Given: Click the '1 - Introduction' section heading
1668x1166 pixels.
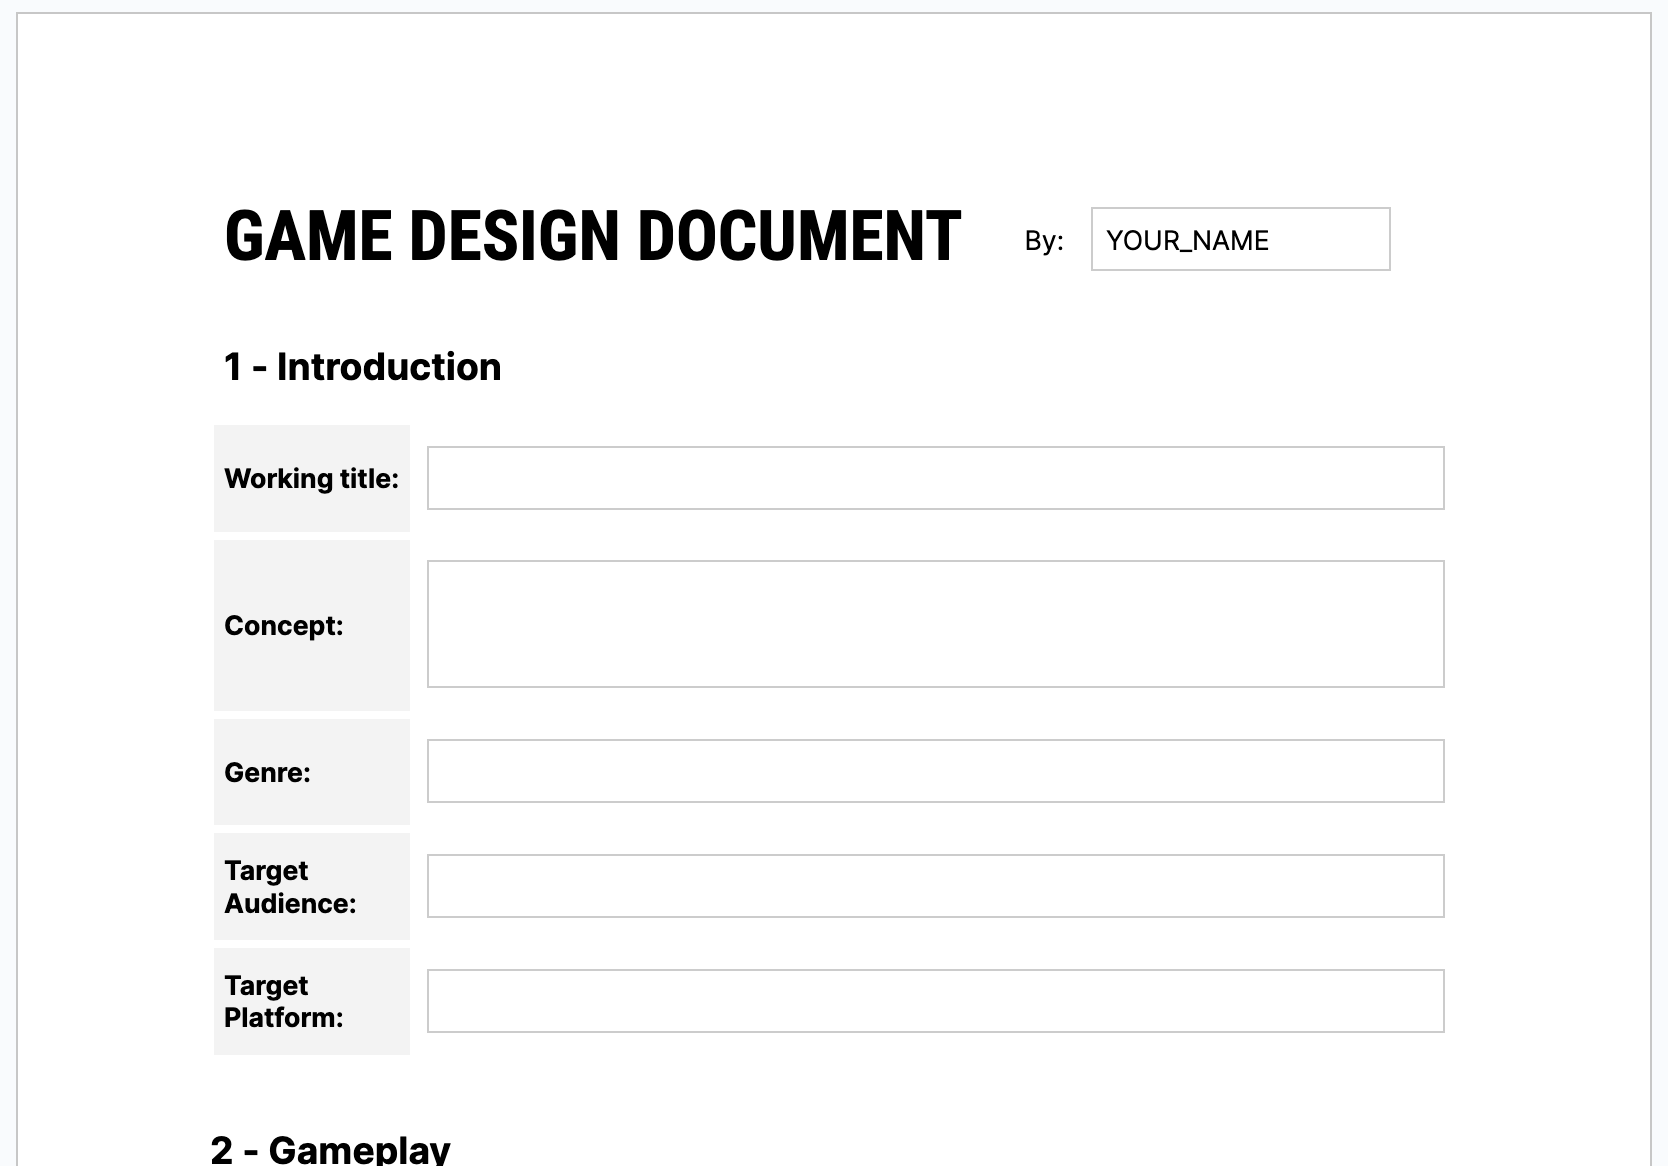Looking at the screenshot, I should [362, 366].
